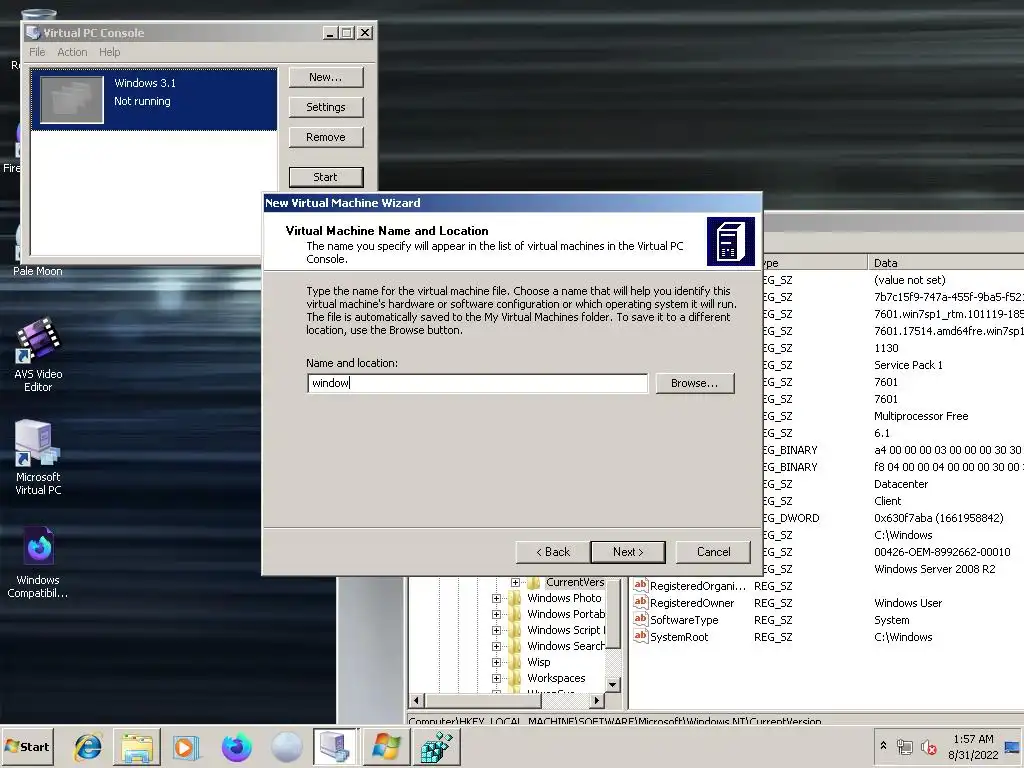
Task: Click Data column header in Registry Editor
Action: pyautogui.click(x=946, y=263)
